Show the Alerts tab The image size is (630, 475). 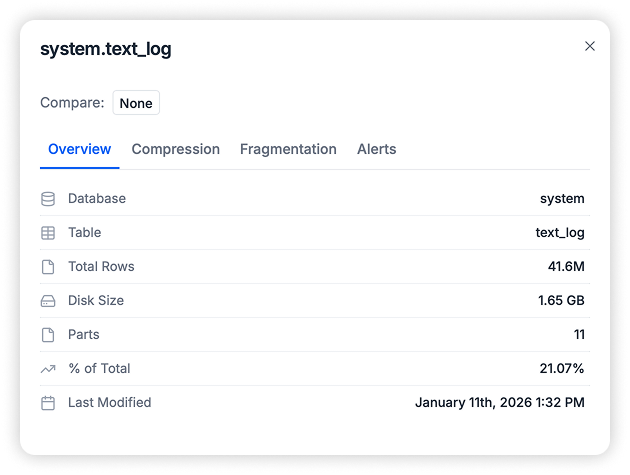pos(377,149)
